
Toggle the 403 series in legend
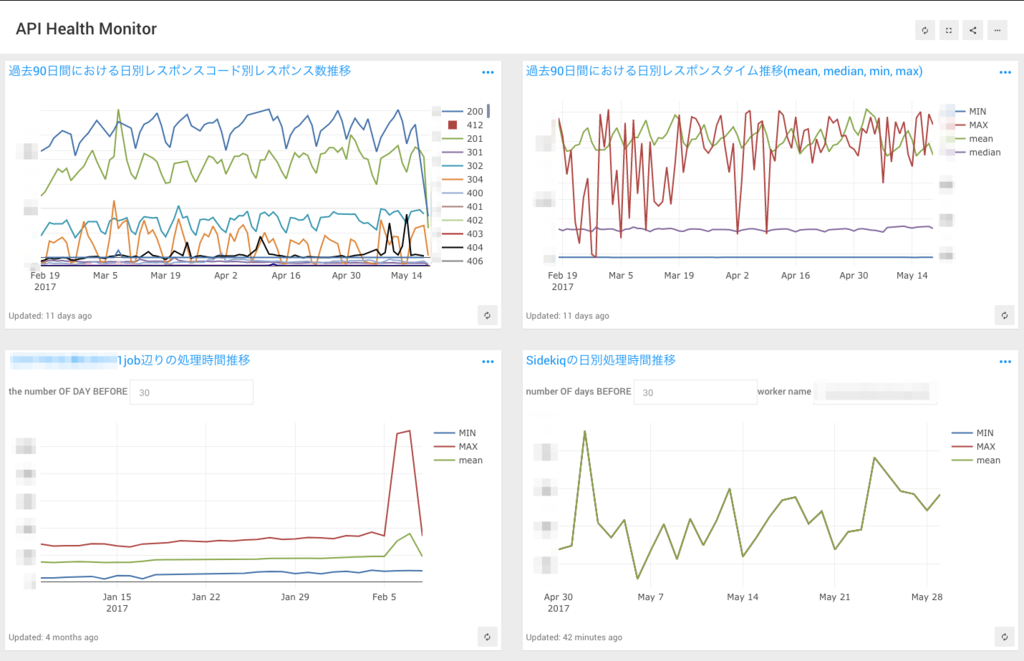point(463,234)
